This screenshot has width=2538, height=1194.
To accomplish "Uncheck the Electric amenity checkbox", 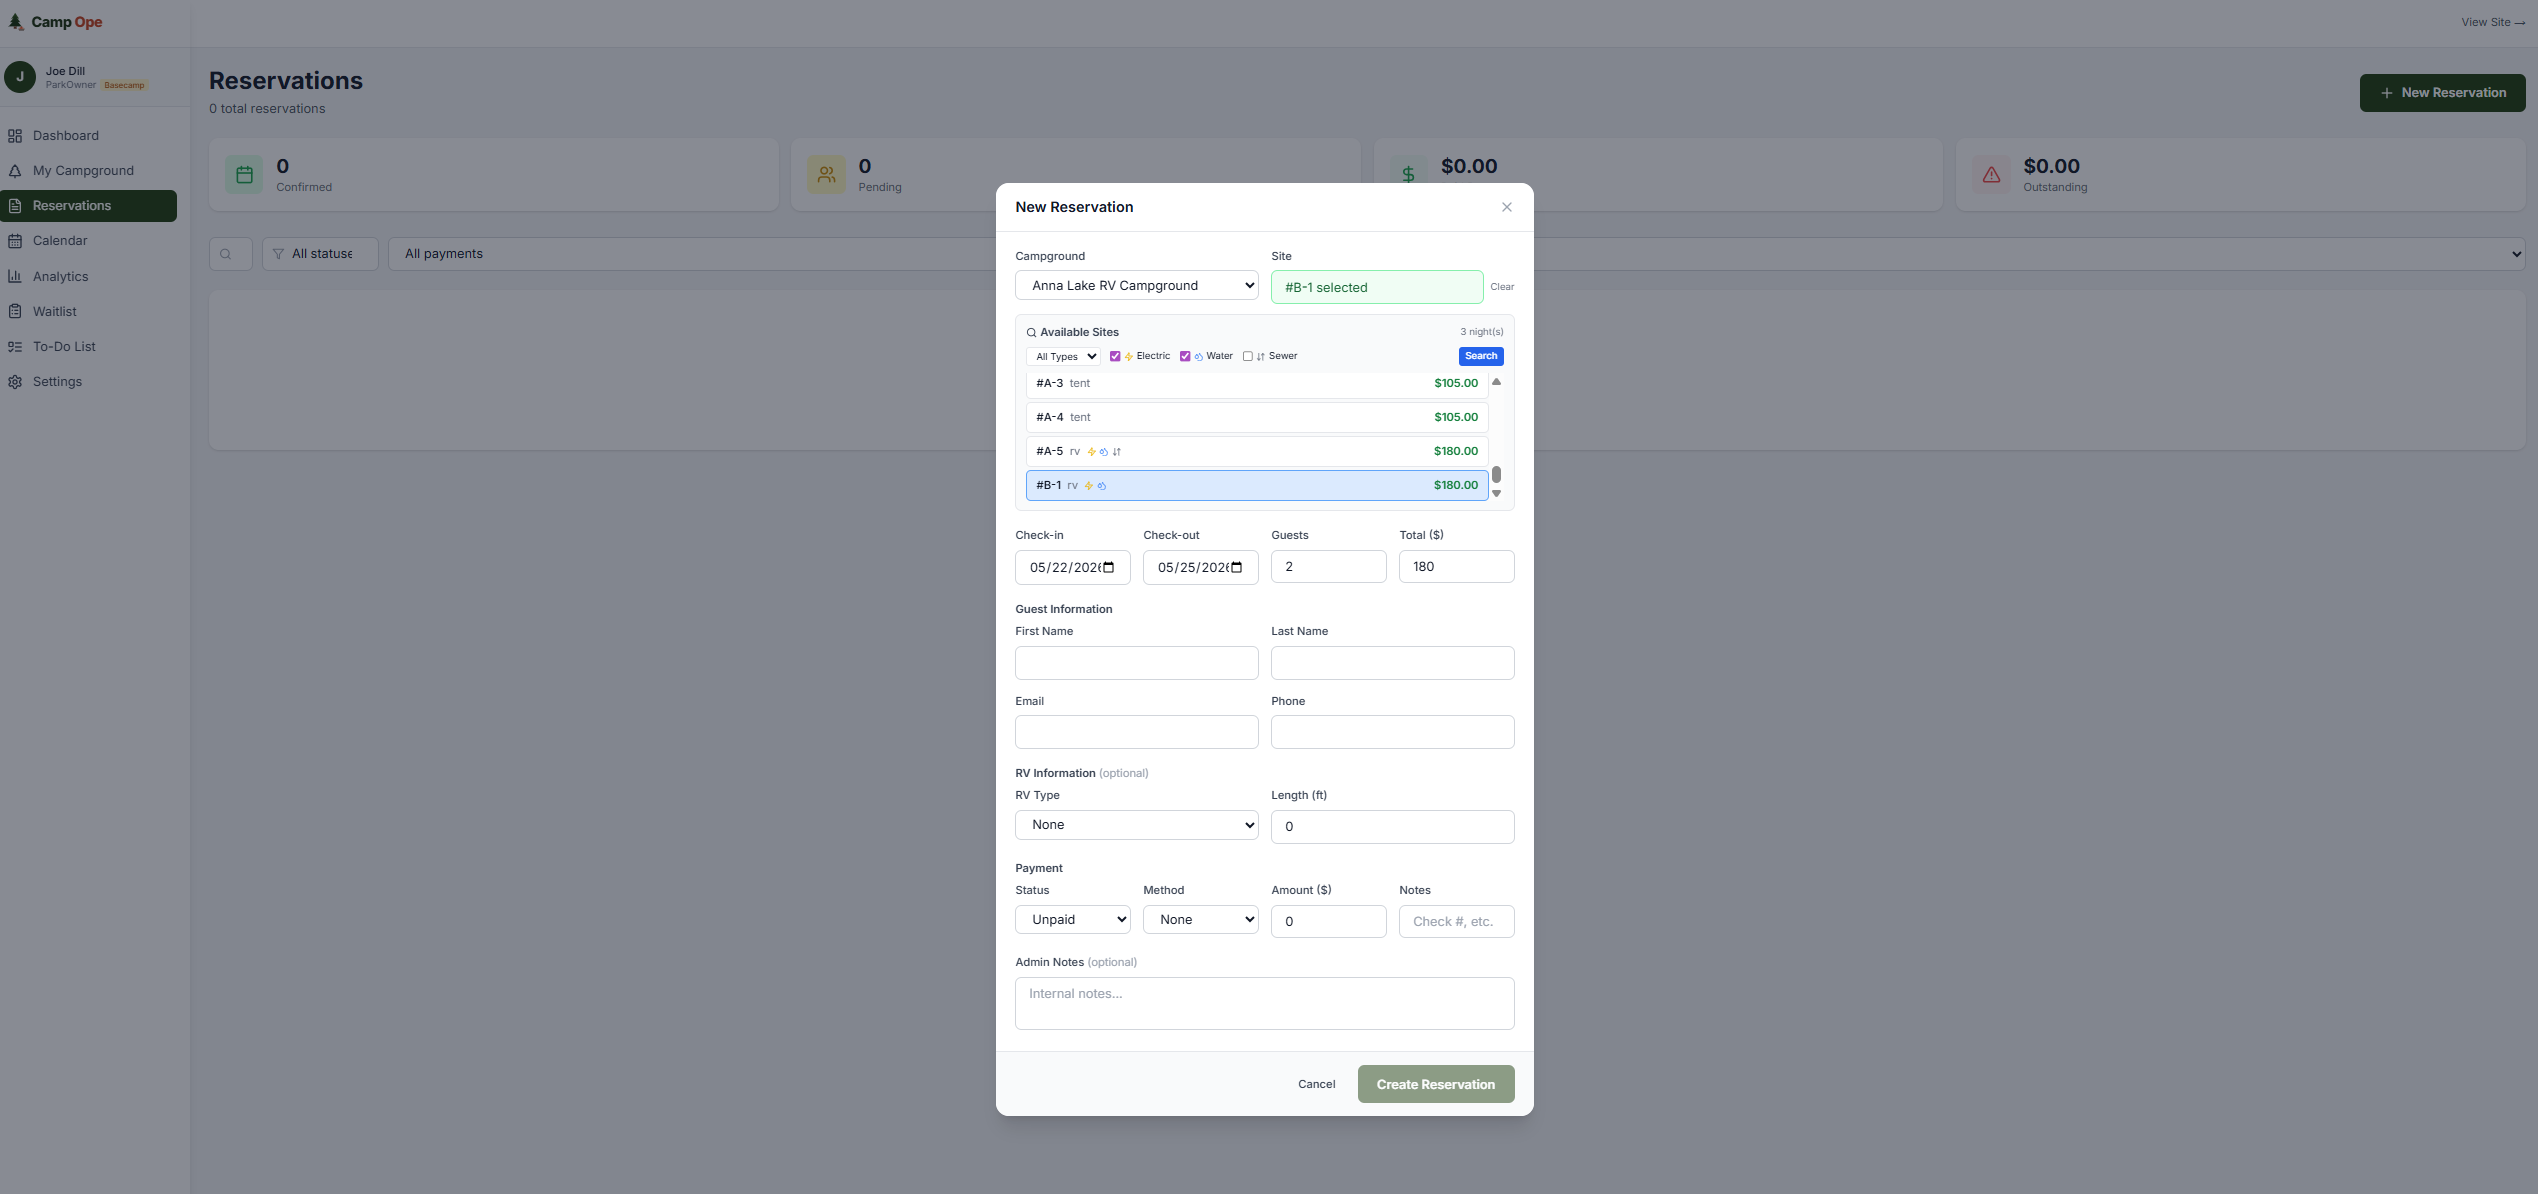I will point(1115,356).
